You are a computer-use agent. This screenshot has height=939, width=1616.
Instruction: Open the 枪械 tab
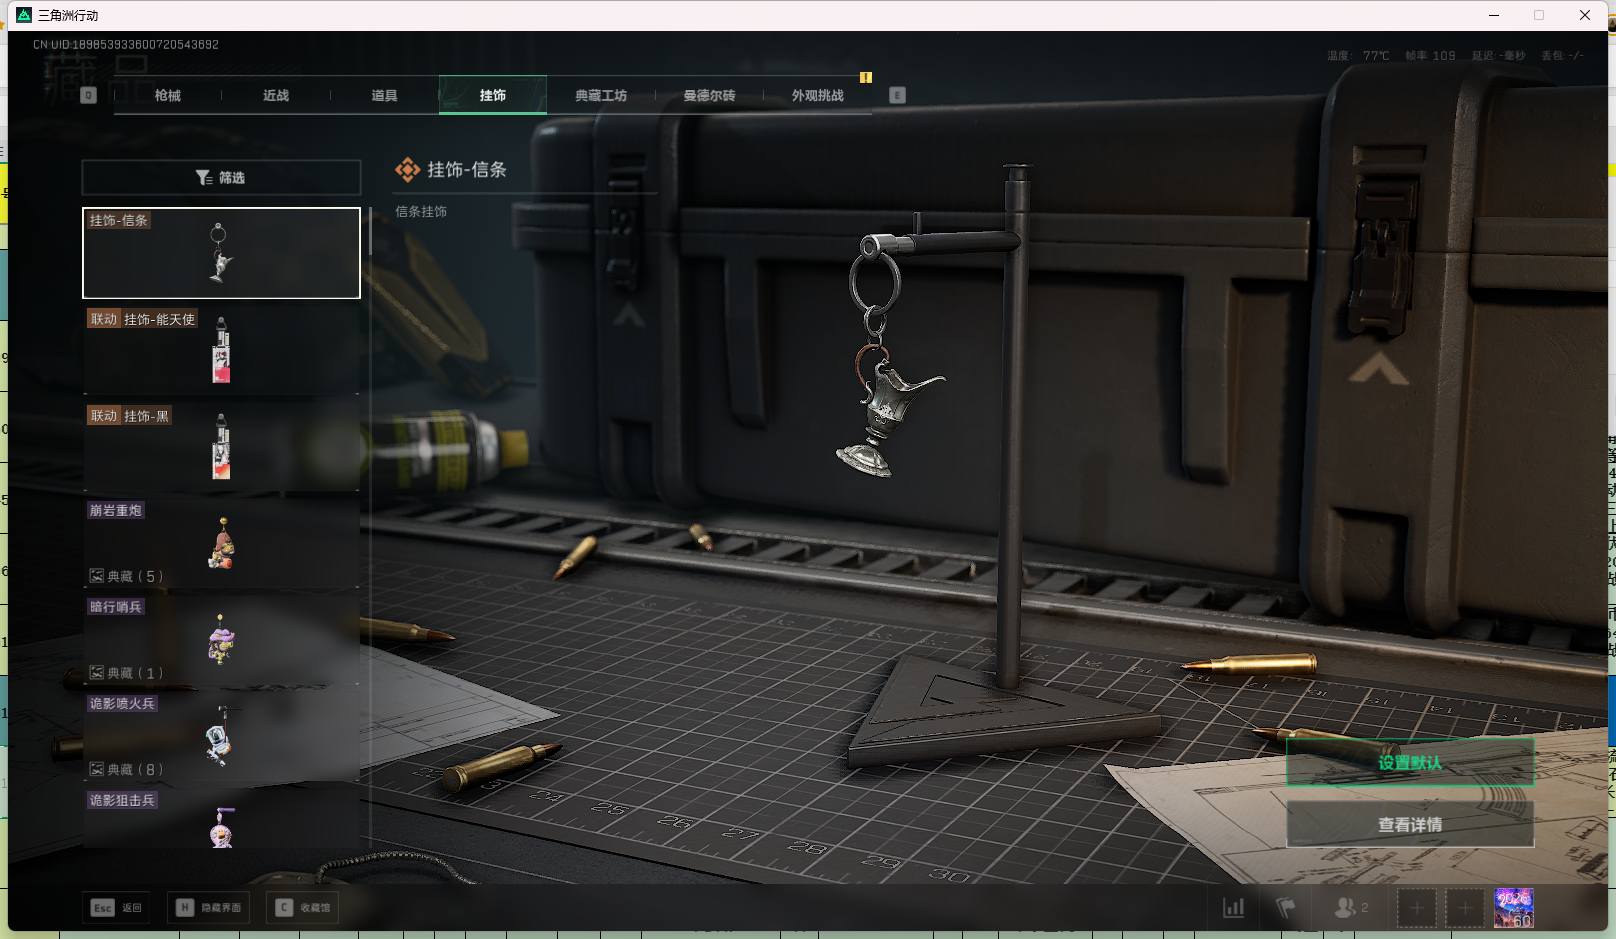[168, 95]
